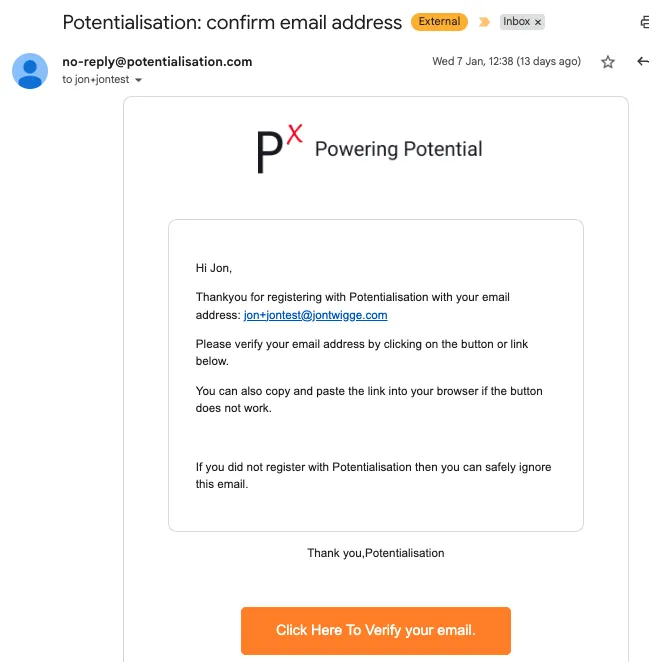Expand recipient details arrow beside jon+jontest
Screen dimensions: 649x662
click(138, 80)
